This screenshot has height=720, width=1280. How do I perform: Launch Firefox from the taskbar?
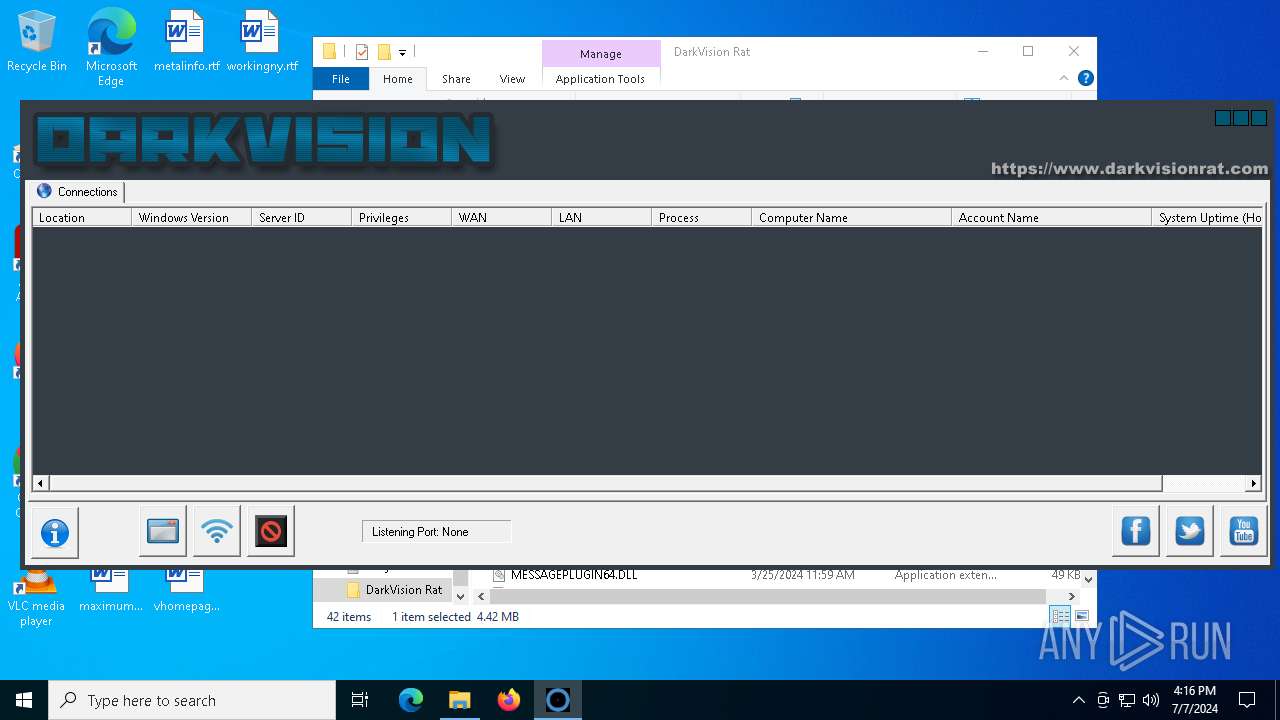pos(508,700)
